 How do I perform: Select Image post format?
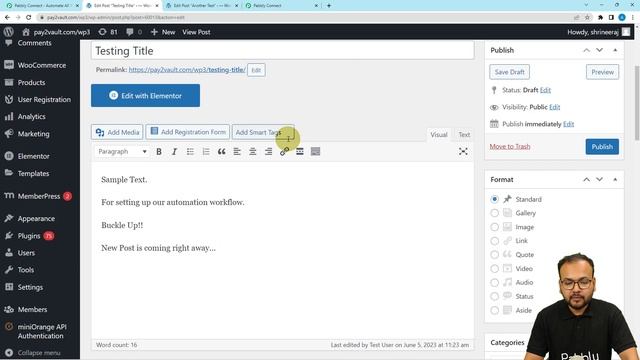[494, 227]
